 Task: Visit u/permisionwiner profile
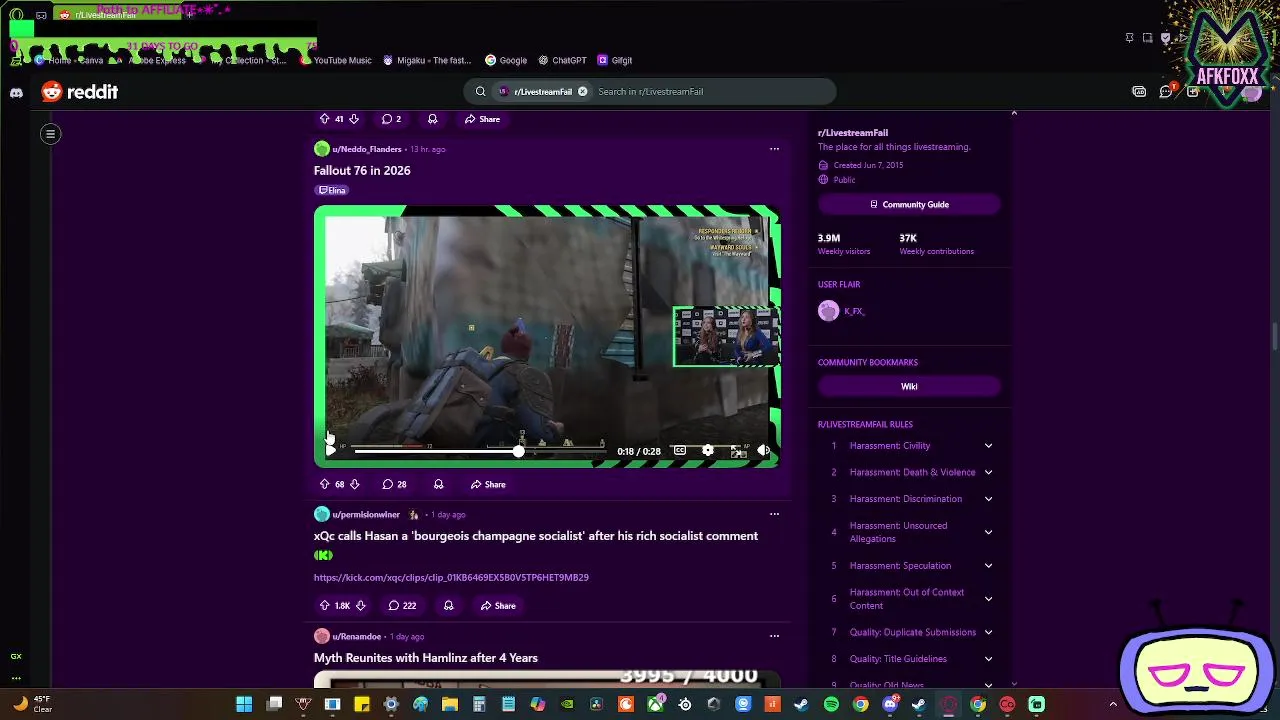click(366, 514)
